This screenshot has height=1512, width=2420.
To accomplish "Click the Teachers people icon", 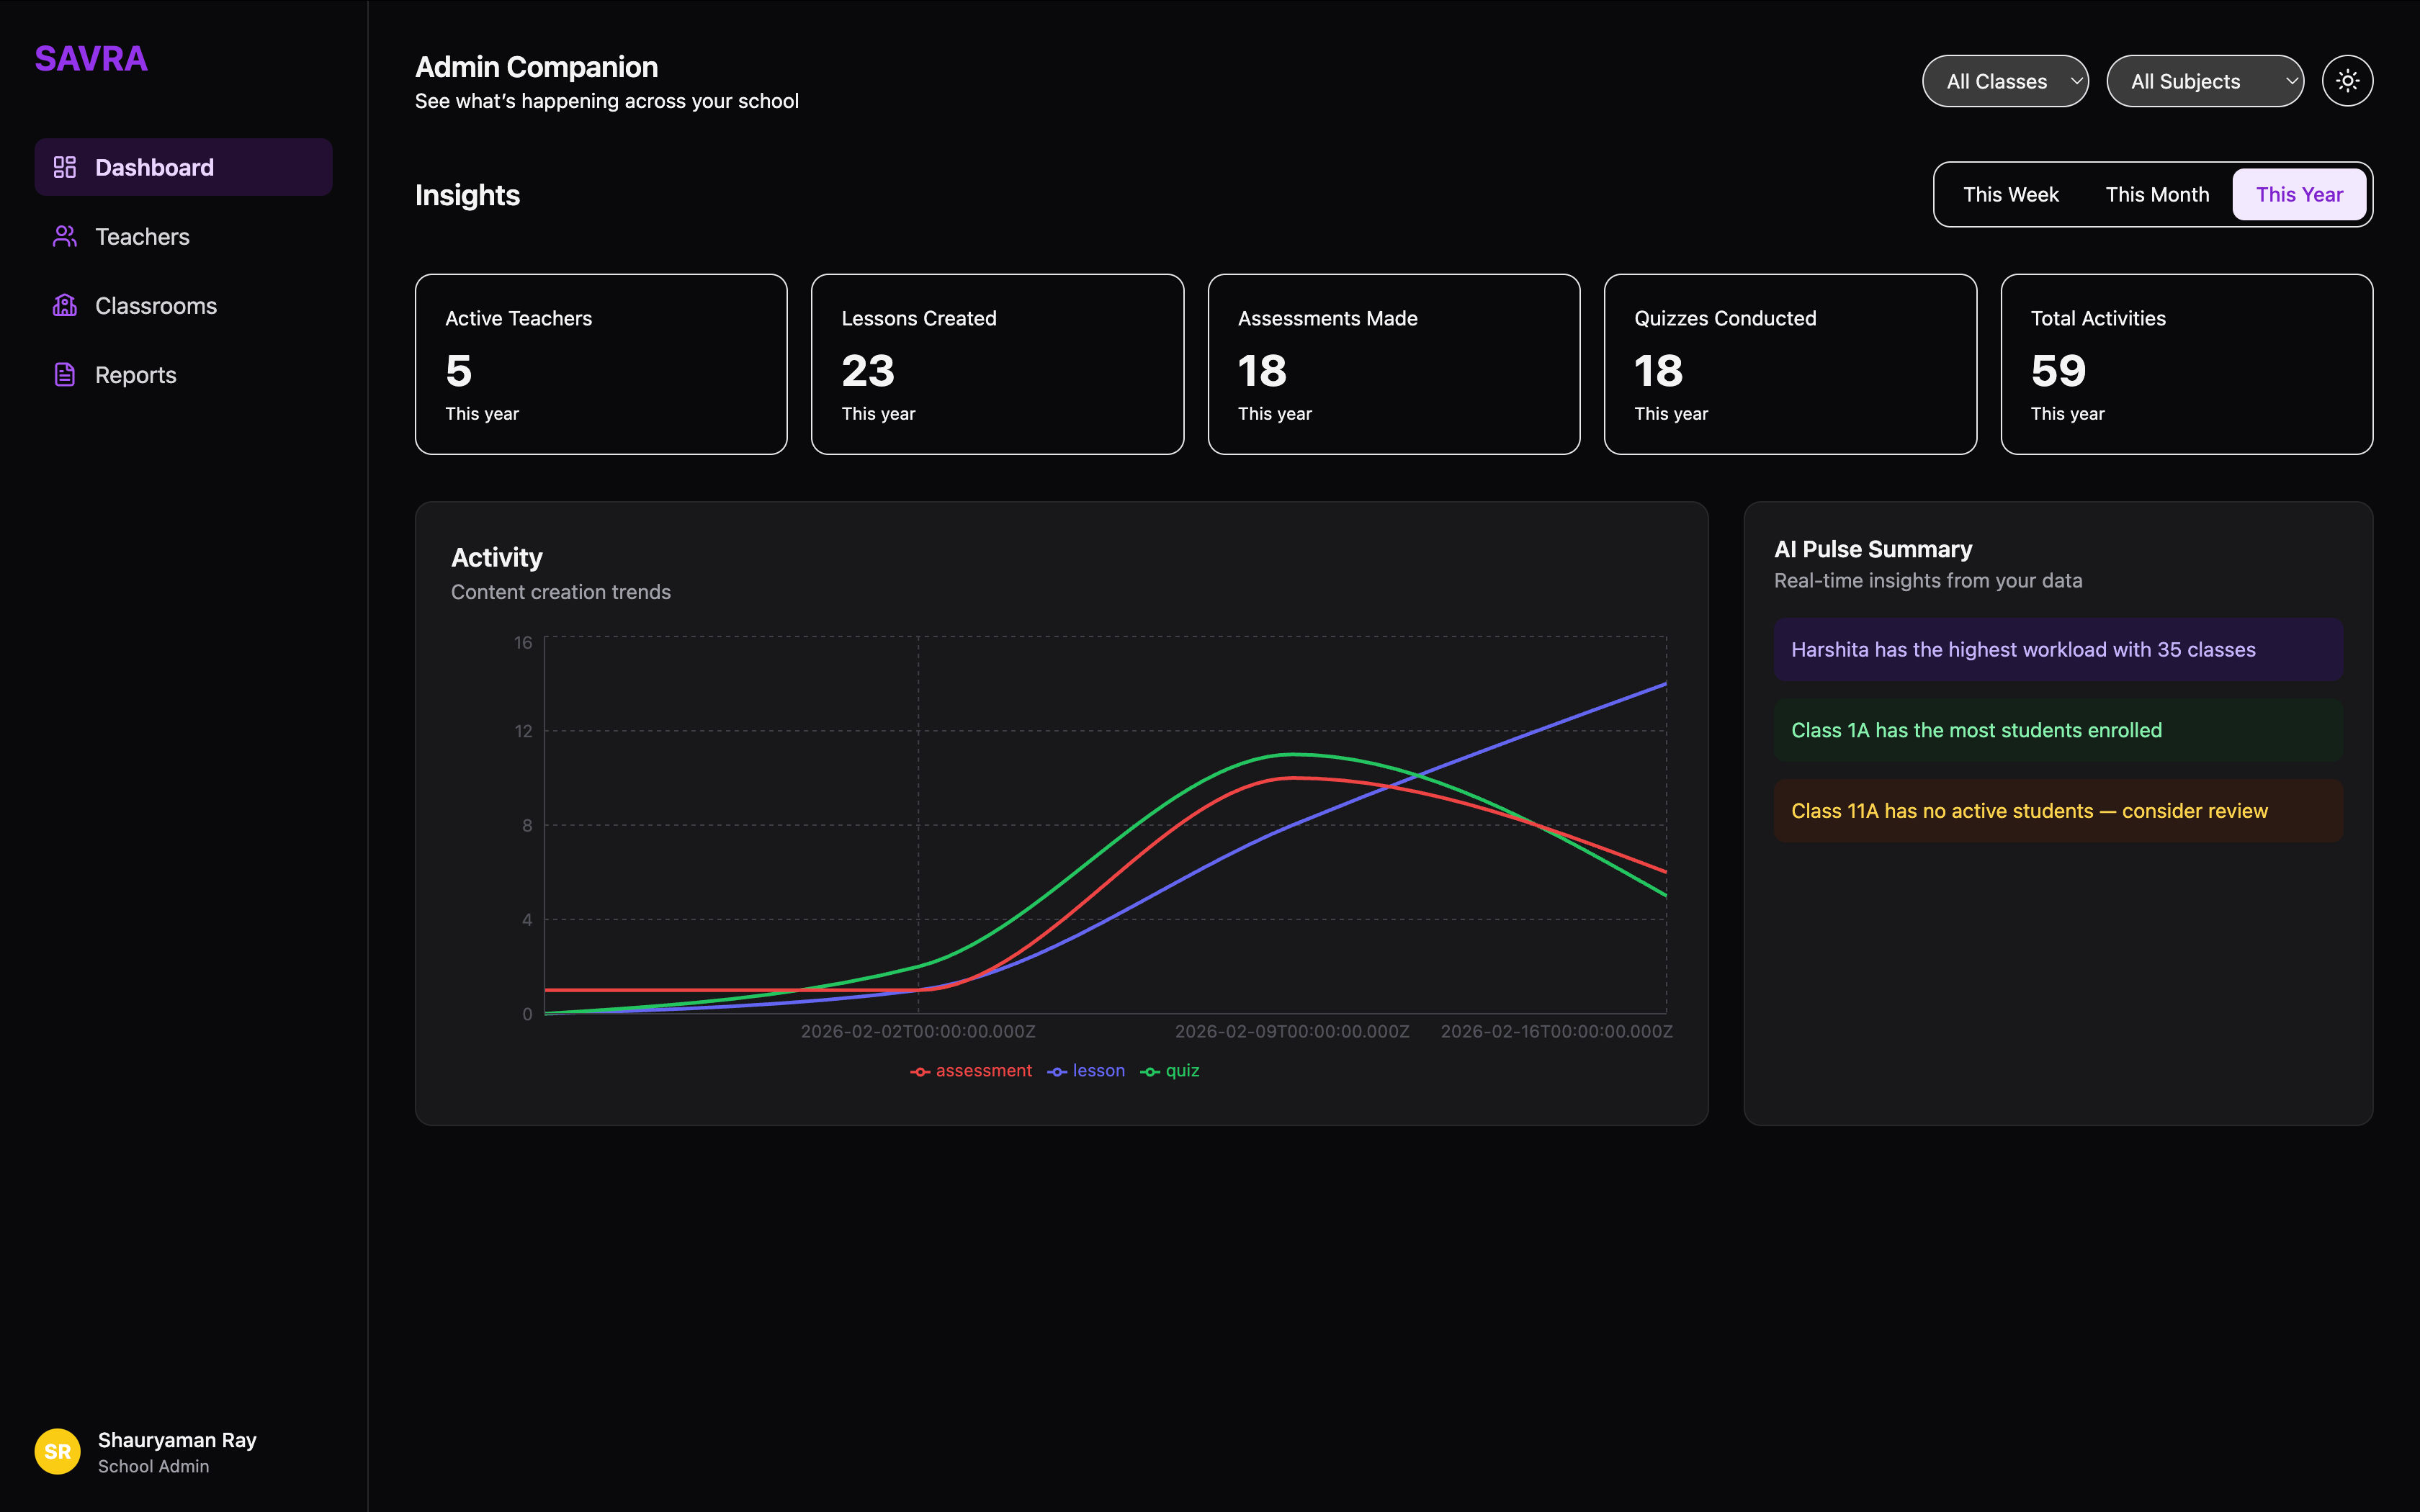I will (x=65, y=236).
